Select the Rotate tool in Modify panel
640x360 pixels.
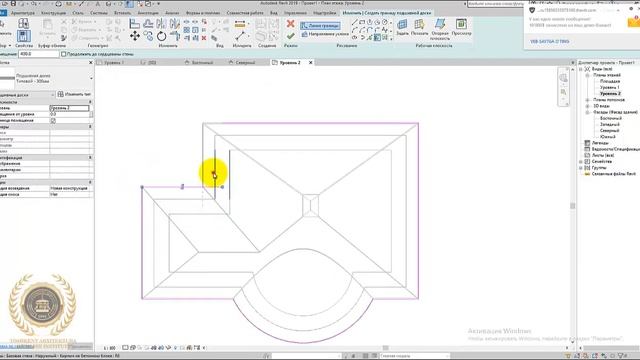162,36
